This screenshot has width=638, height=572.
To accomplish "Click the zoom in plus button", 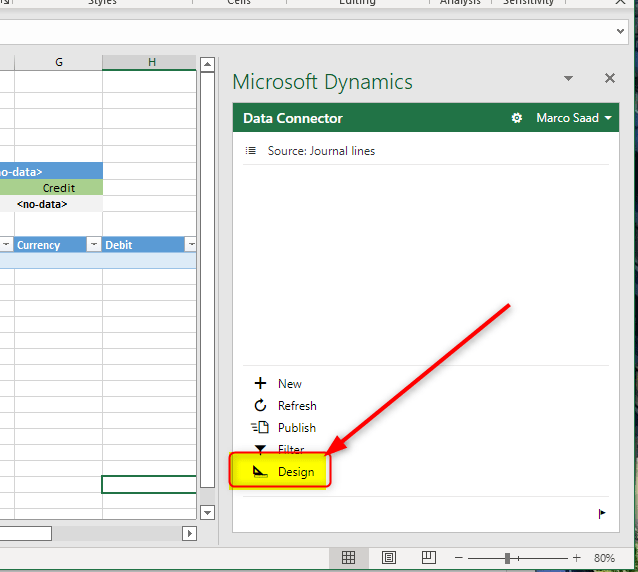I will click(x=576, y=558).
